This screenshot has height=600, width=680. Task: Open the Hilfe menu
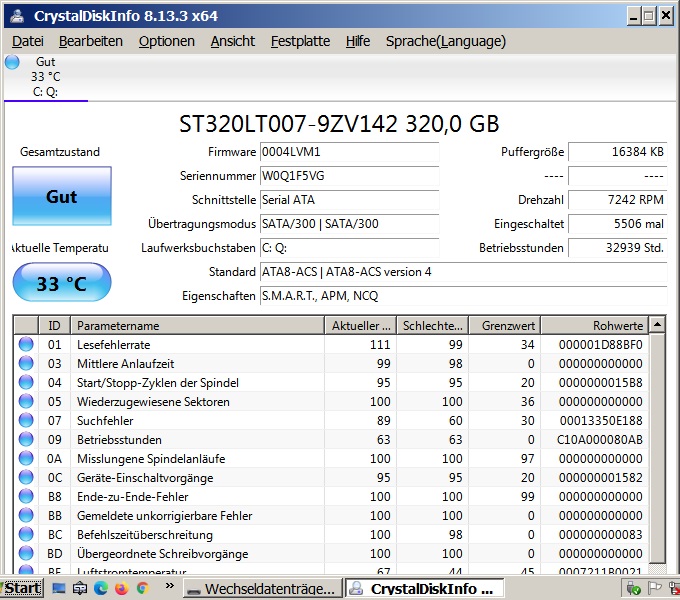pos(358,41)
